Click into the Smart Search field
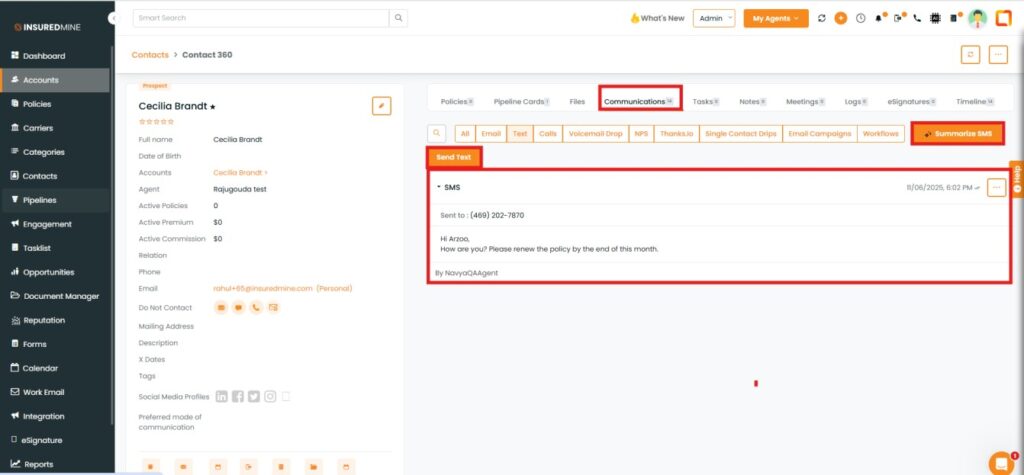The height and width of the screenshot is (475, 1024). [260, 18]
